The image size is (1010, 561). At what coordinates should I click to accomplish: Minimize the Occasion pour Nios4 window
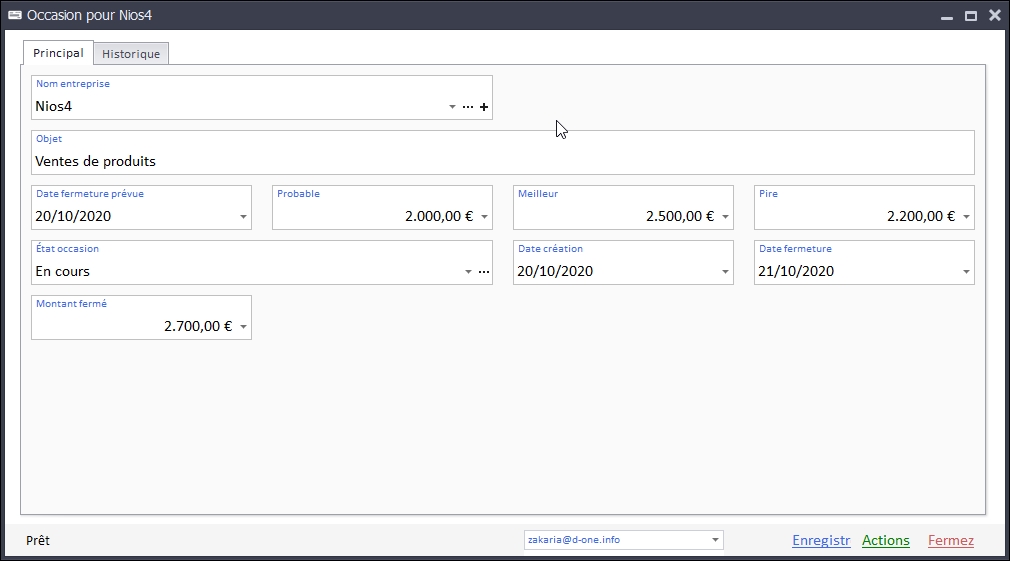946,16
